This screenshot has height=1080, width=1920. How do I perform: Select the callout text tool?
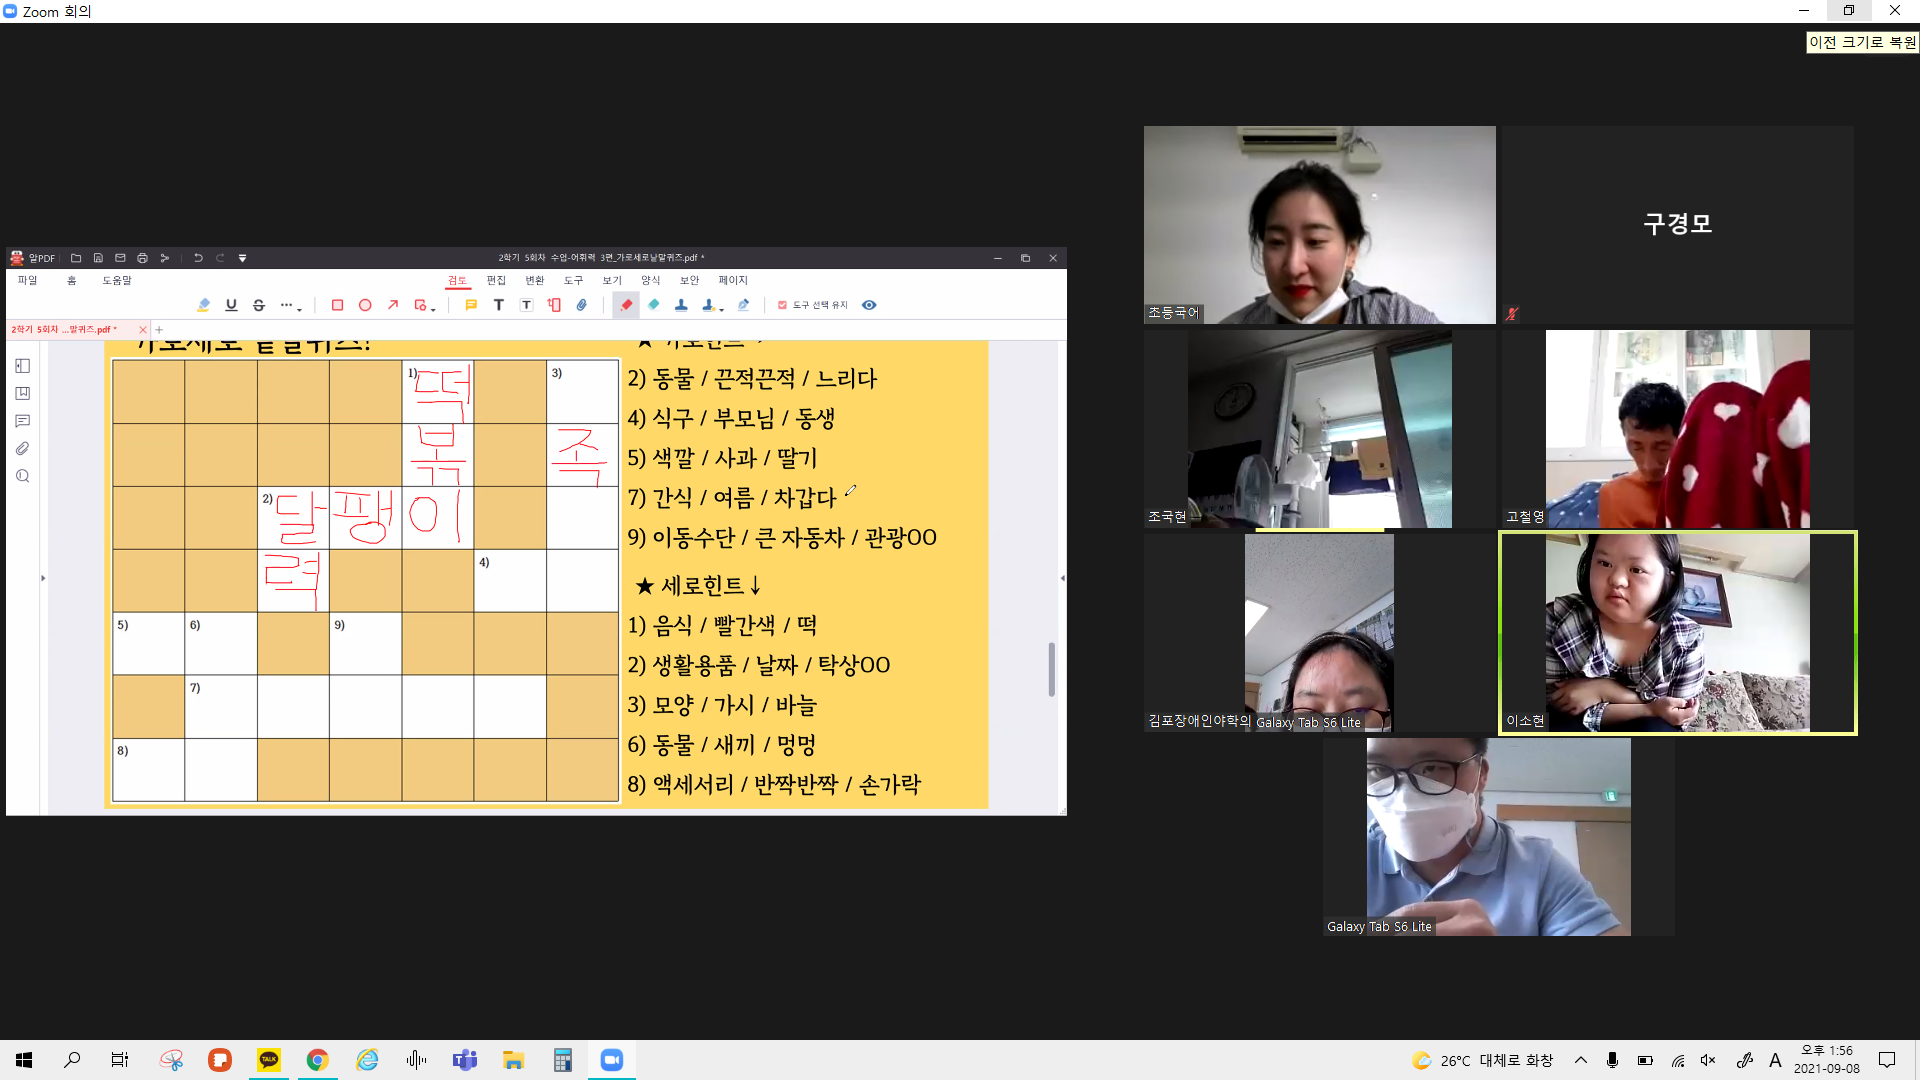click(554, 305)
